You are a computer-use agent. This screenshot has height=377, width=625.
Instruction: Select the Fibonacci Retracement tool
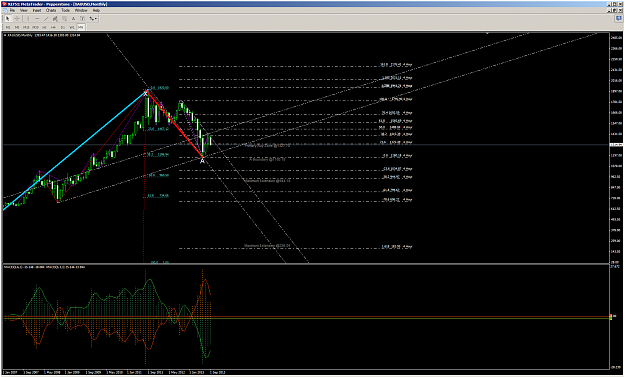click(64, 18)
